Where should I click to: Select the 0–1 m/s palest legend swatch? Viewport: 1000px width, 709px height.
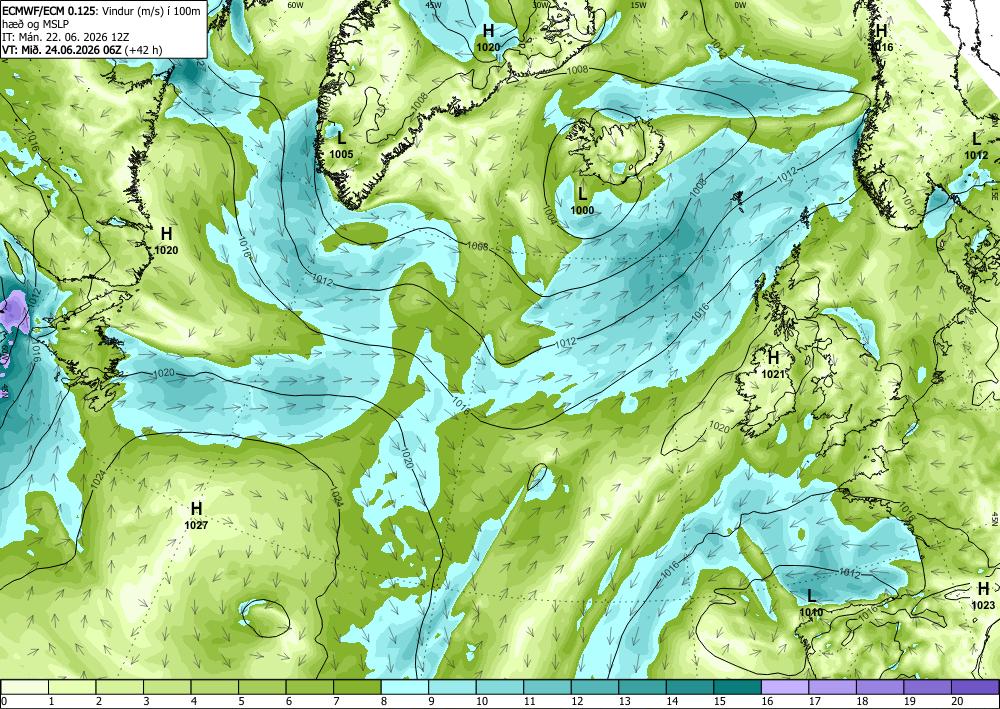click(24, 687)
